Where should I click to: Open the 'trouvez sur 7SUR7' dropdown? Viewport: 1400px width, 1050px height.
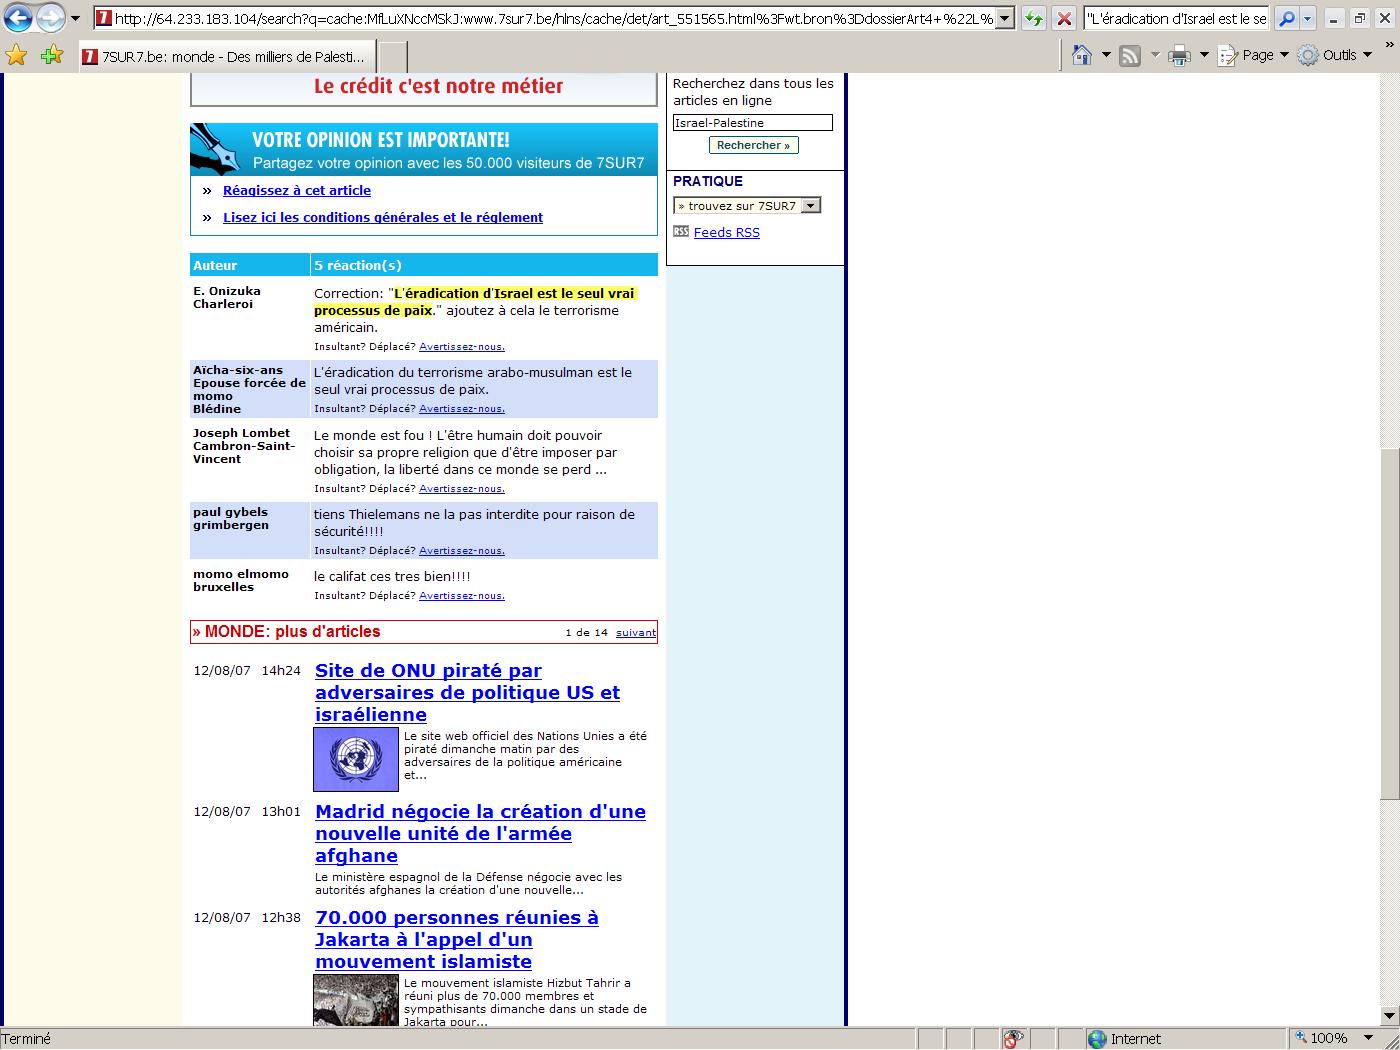(747, 206)
